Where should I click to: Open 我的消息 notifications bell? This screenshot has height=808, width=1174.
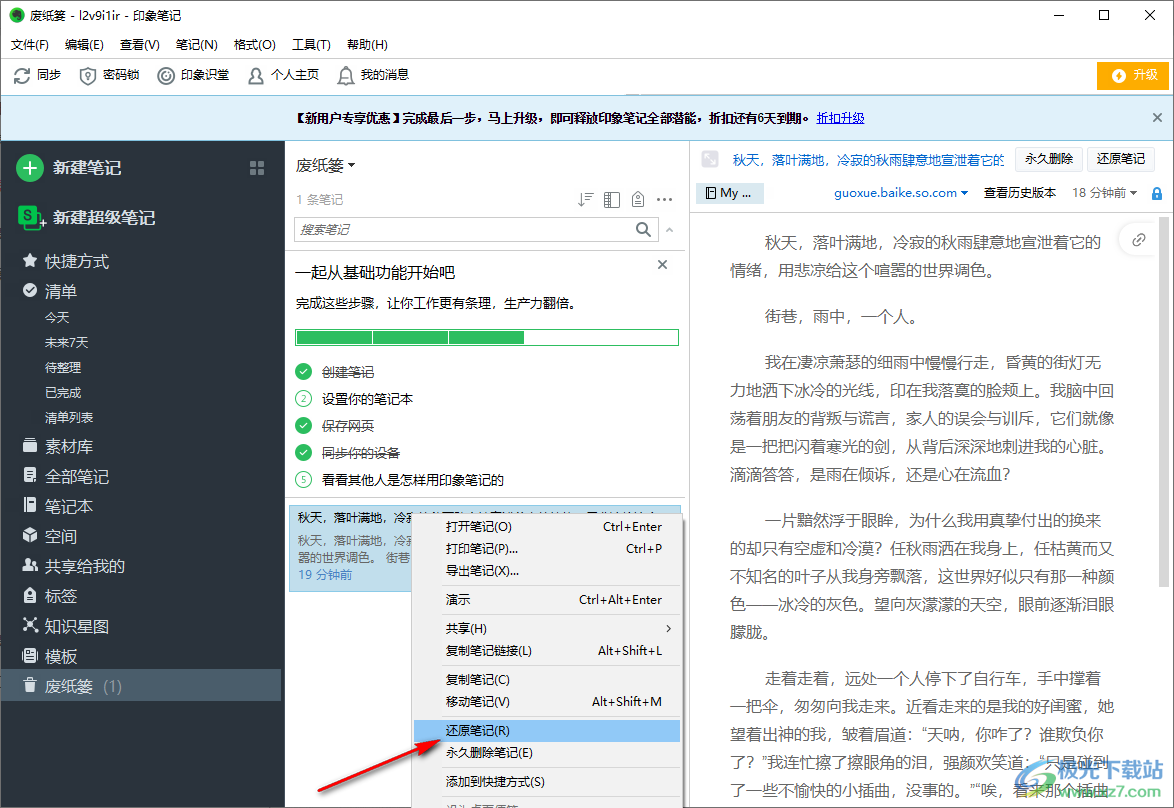tap(373, 75)
